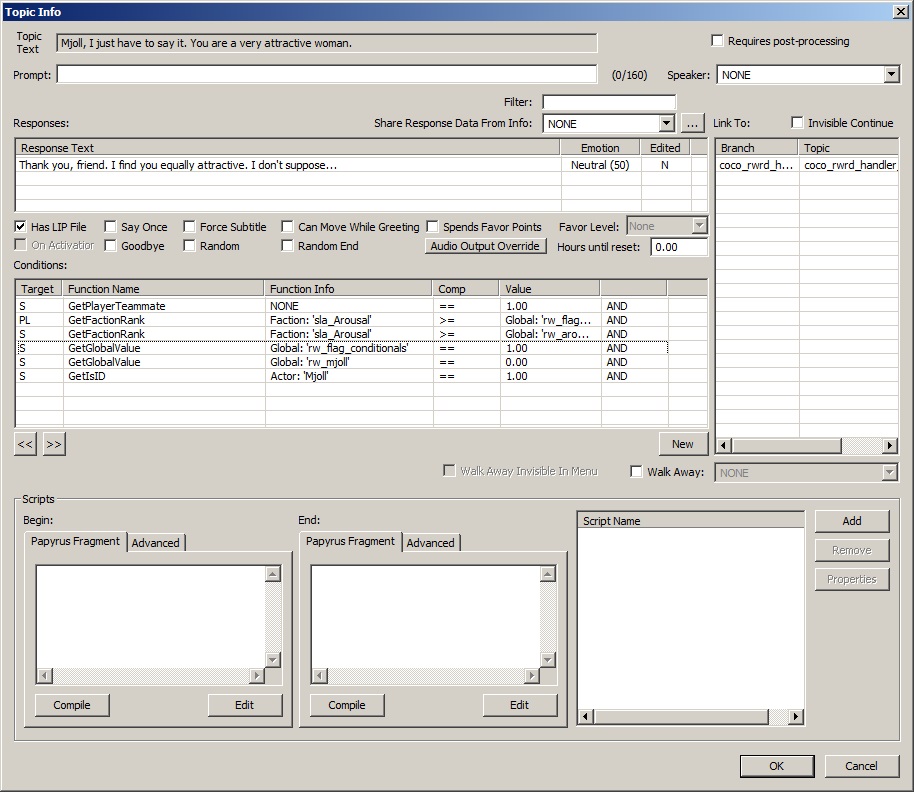Expand Share Response Data From Info dropdown

[x=667, y=124]
